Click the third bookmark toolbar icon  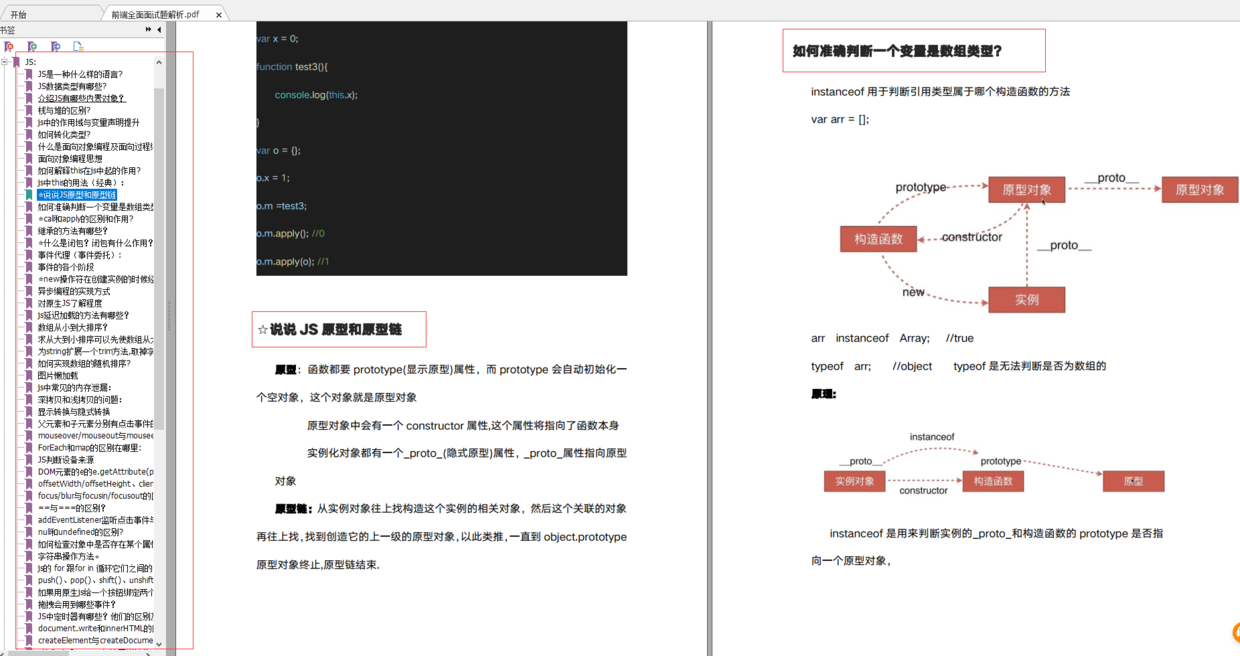point(55,46)
